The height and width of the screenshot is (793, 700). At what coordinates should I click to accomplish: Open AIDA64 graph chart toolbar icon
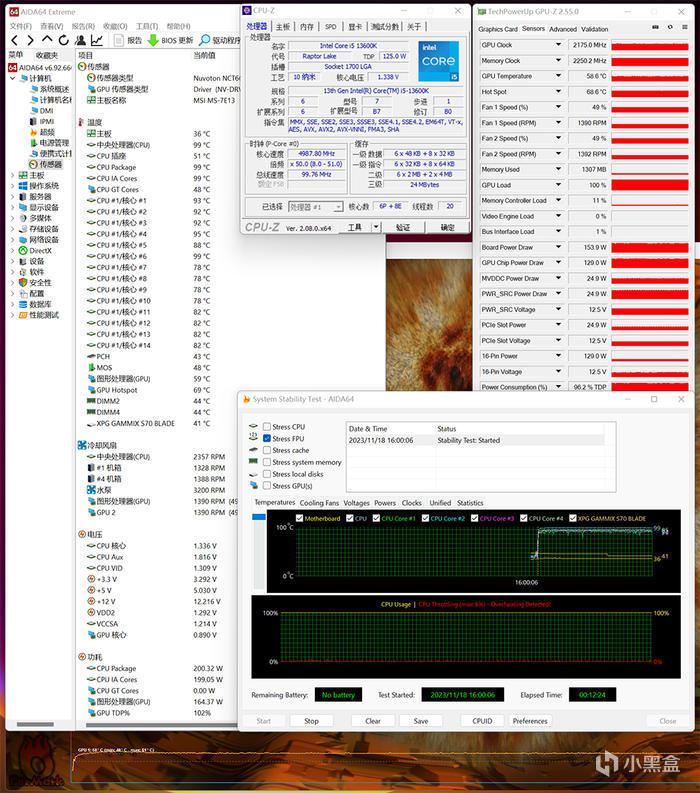point(97,40)
